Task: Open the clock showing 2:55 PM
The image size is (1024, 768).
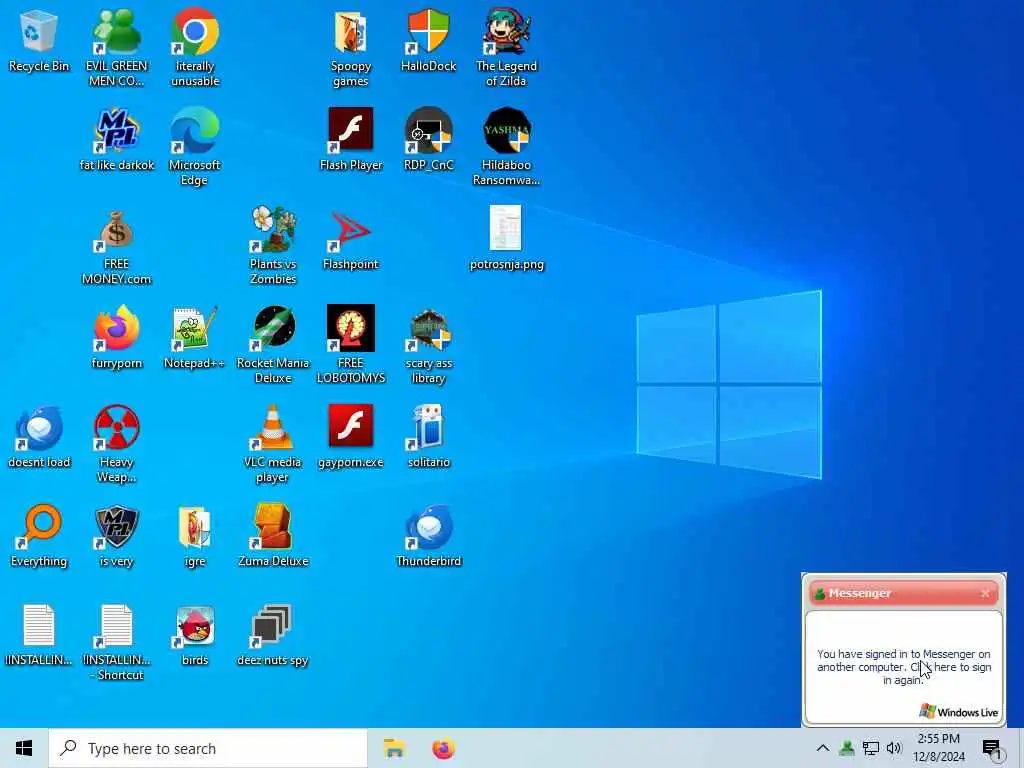Action: coord(938,748)
